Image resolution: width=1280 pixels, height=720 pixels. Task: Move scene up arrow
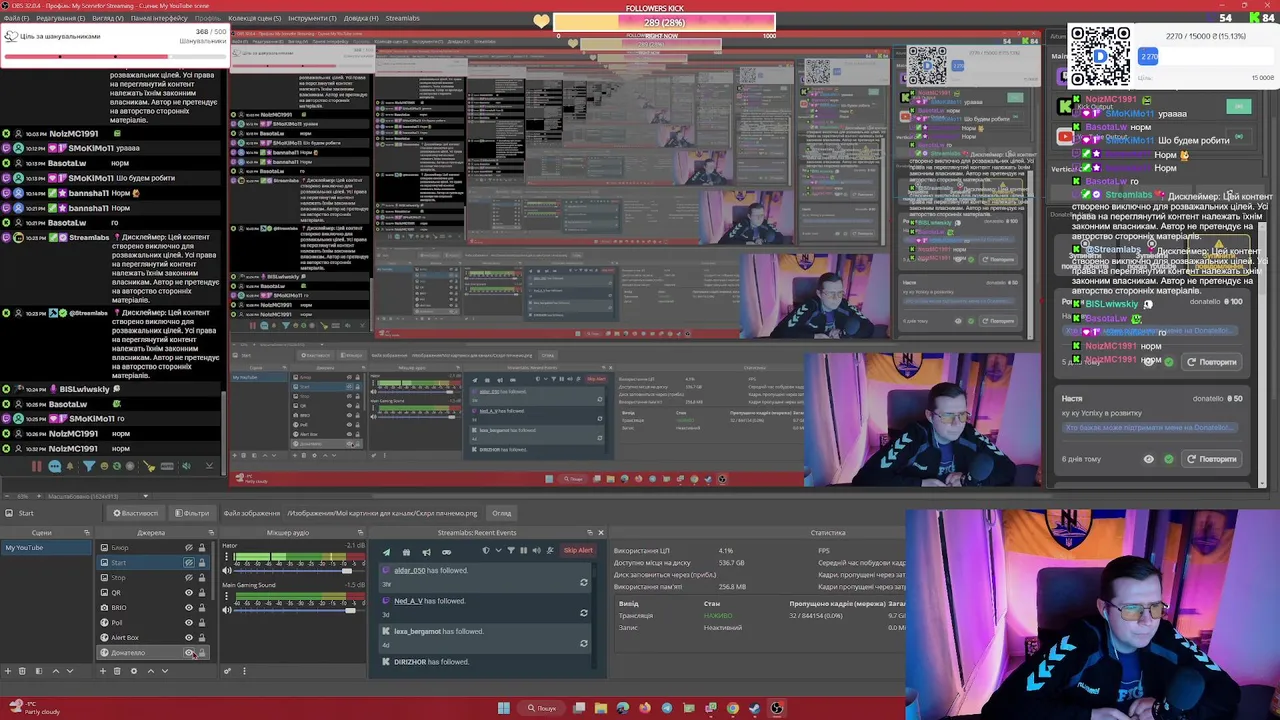(x=55, y=671)
